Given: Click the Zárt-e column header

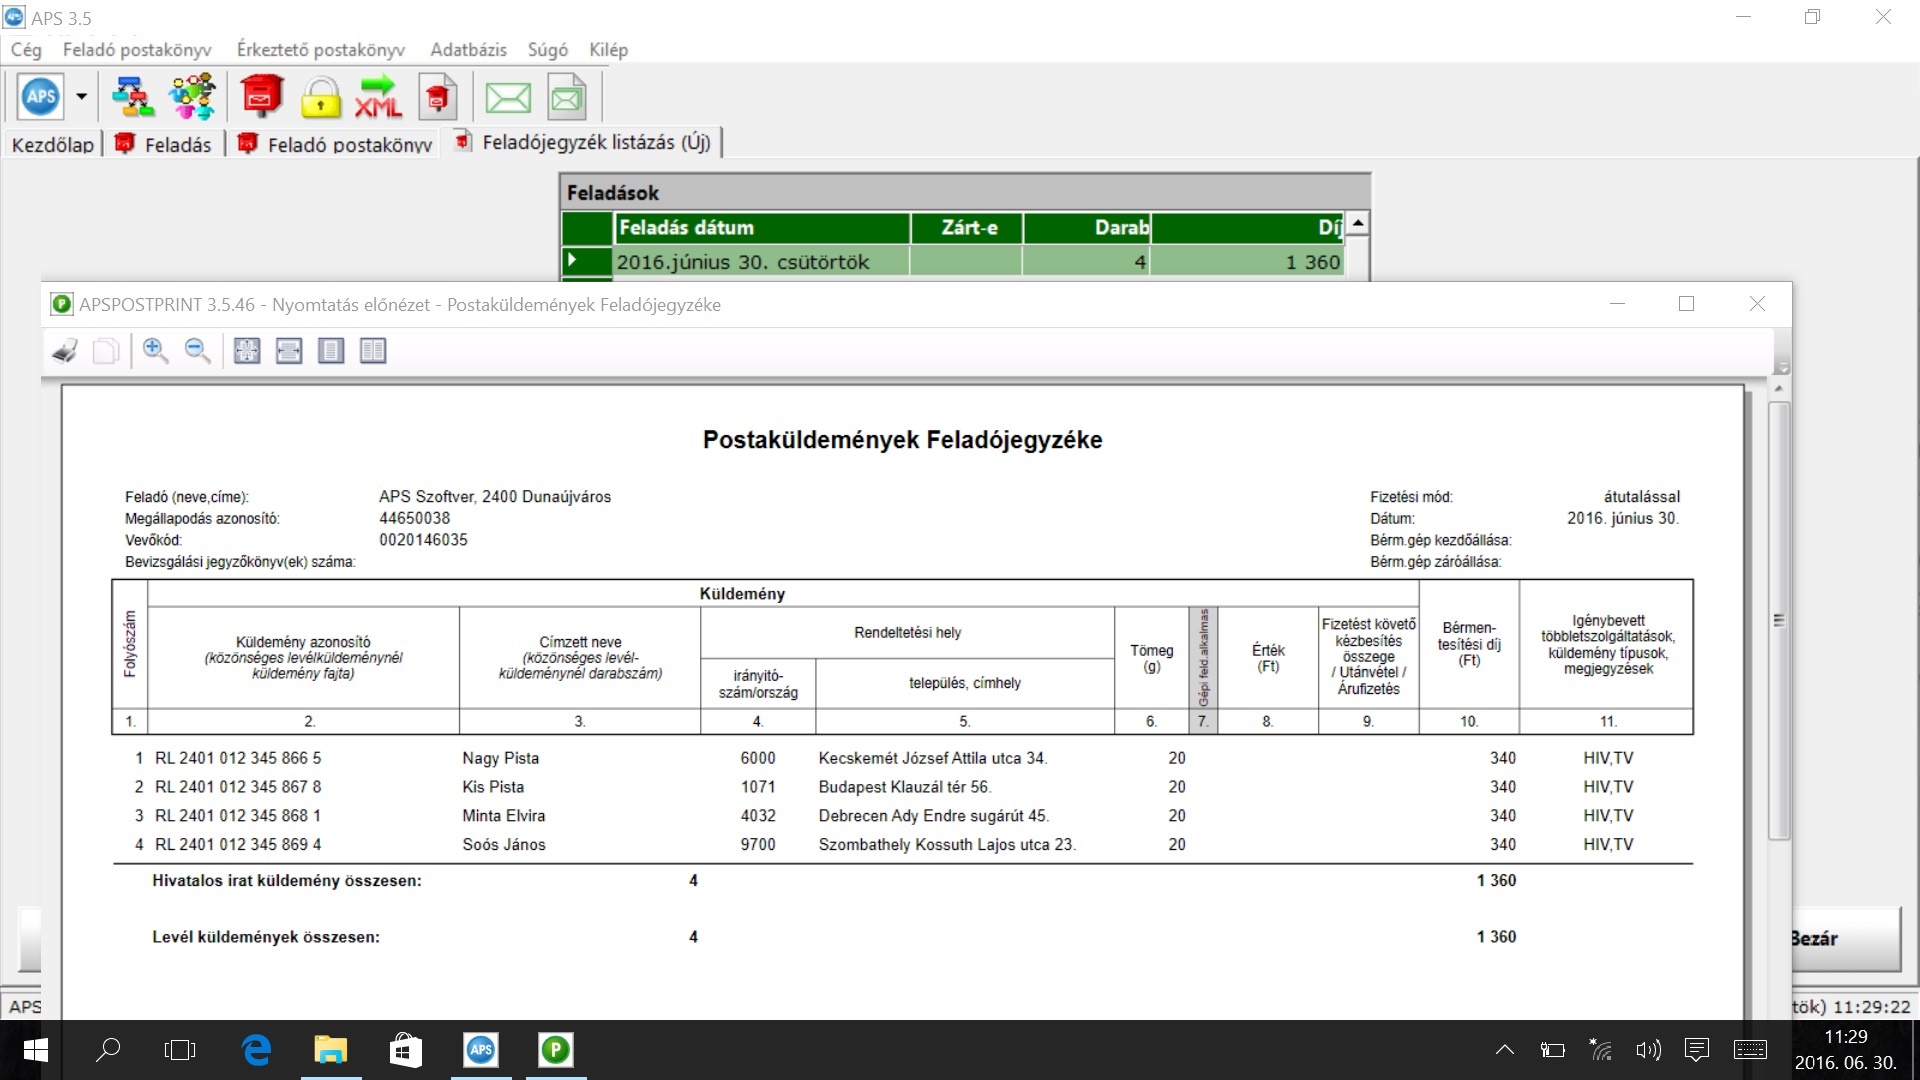Looking at the screenshot, I should coord(968,228).
